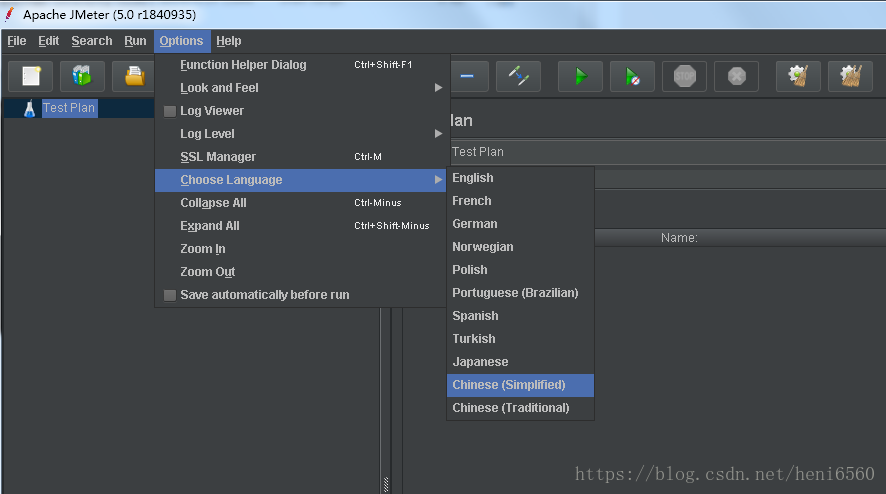
Task: Select Portuguese (Brazilian) language
Action: pyautogui.click(x=520, y=293)
